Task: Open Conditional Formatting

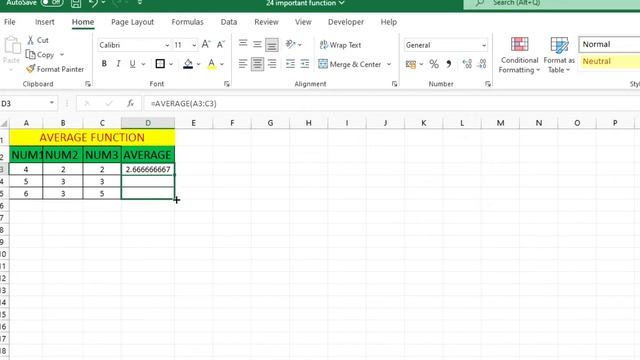Action: (519, 55)
